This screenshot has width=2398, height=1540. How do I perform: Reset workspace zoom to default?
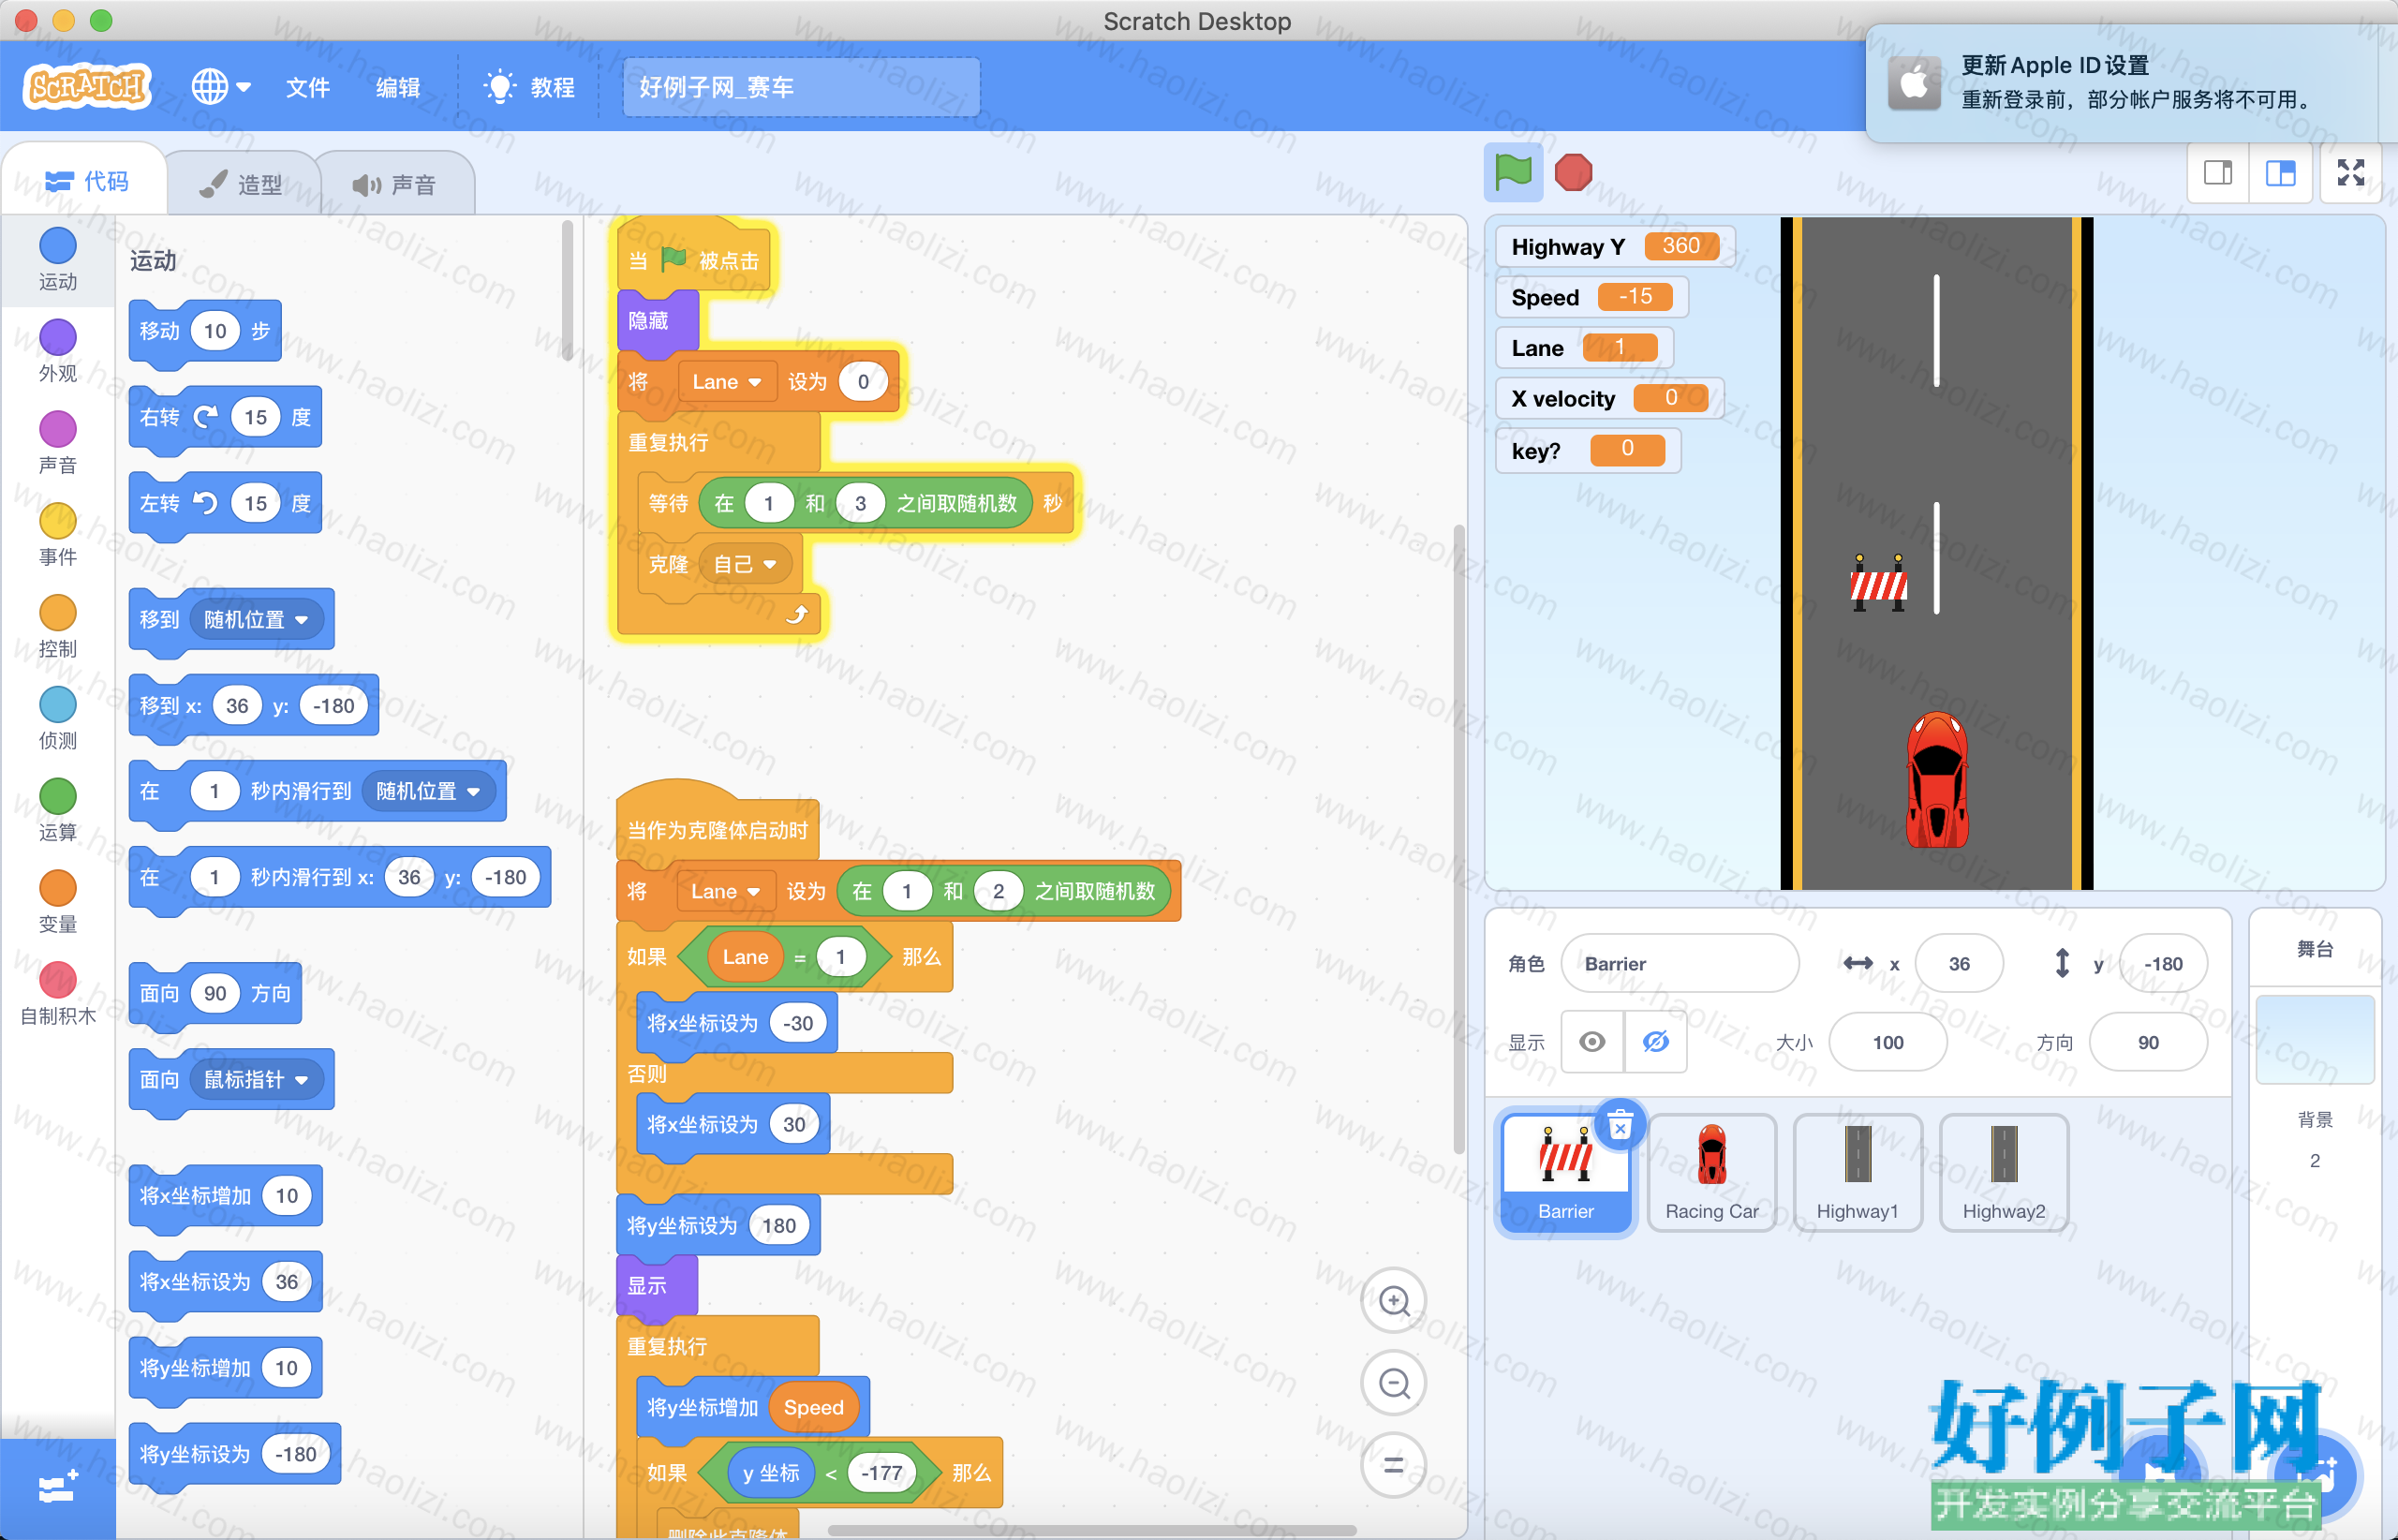click(1394, 1466)
